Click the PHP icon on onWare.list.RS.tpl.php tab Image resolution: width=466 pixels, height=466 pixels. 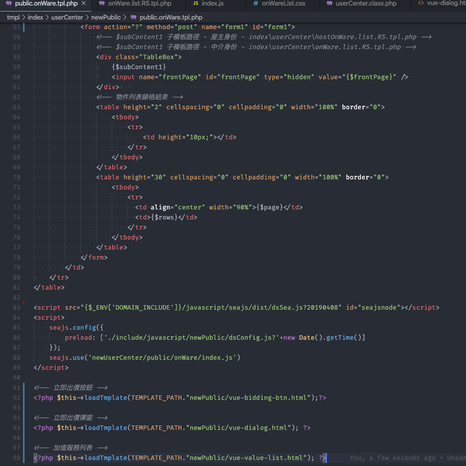[x=102, y=4]
